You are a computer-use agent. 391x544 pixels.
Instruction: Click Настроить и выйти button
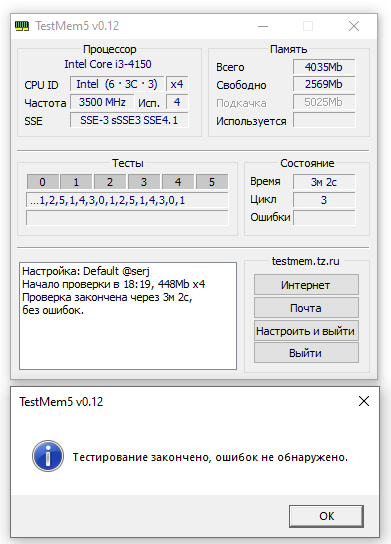coord(306,331)
